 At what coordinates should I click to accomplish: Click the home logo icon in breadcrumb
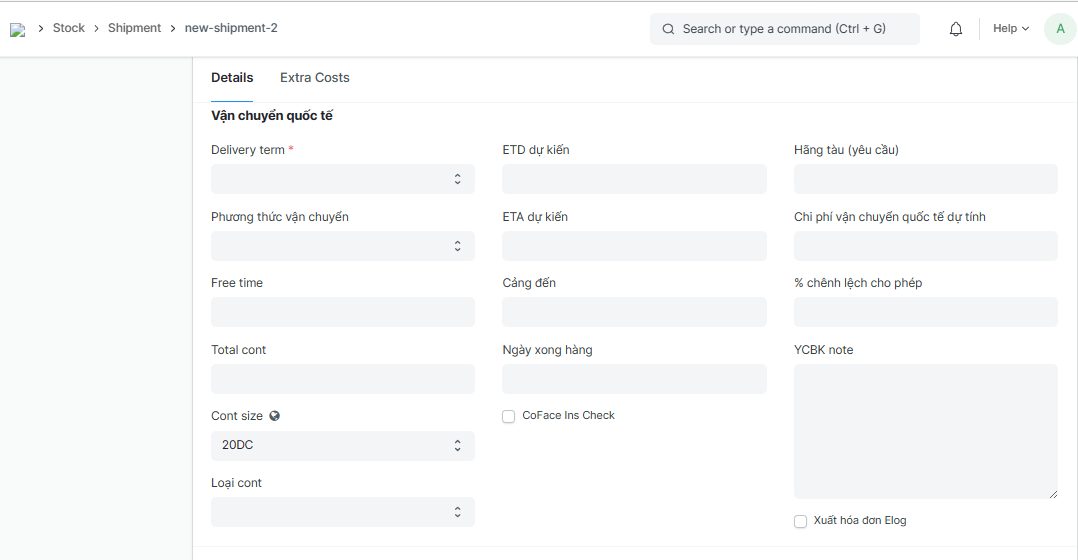17,30
